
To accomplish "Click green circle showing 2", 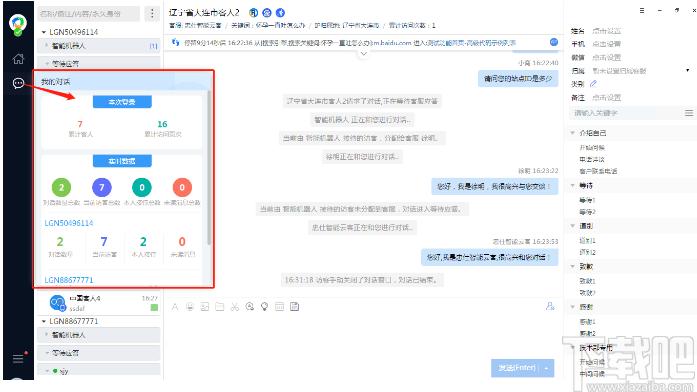I will (x=61, y=188).
